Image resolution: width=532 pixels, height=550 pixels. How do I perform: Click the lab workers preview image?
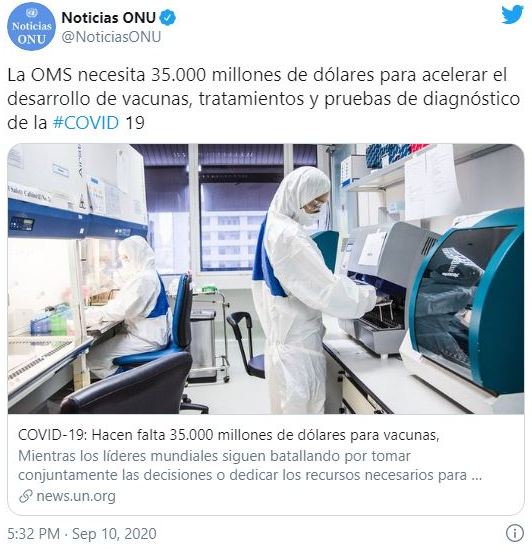pos(266,279)
